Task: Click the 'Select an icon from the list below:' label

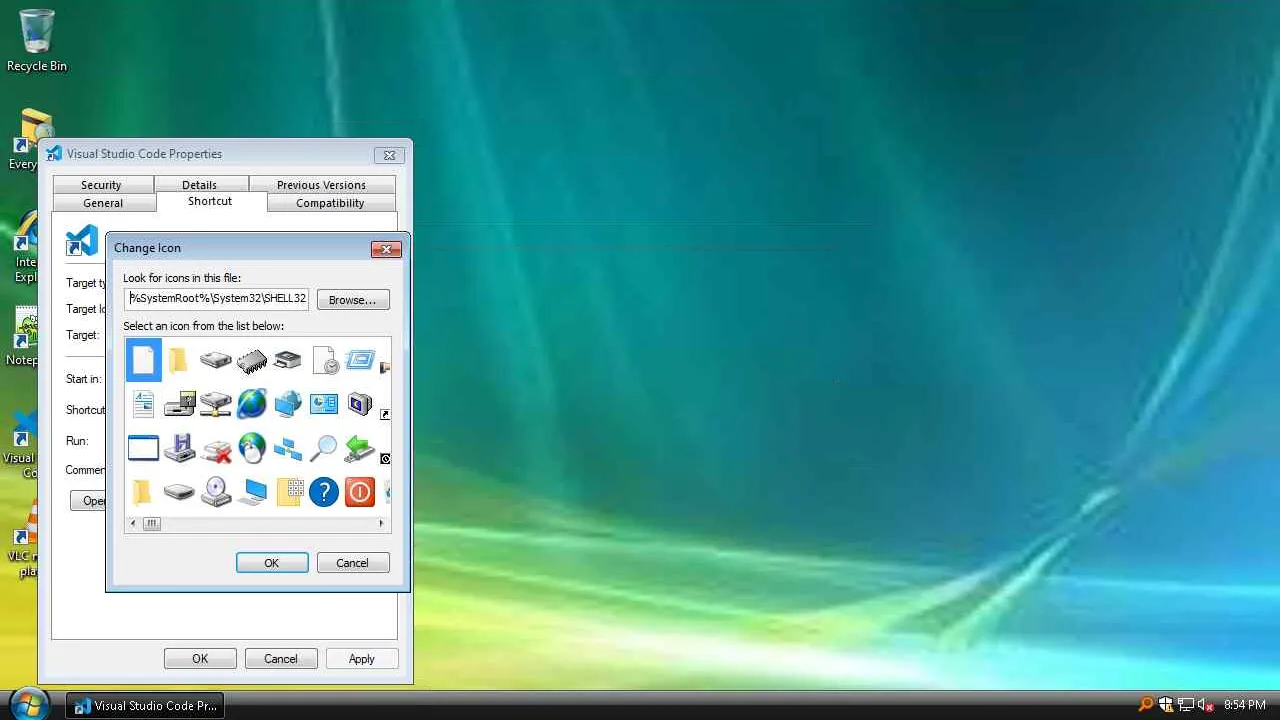Action: click(204, 326)
